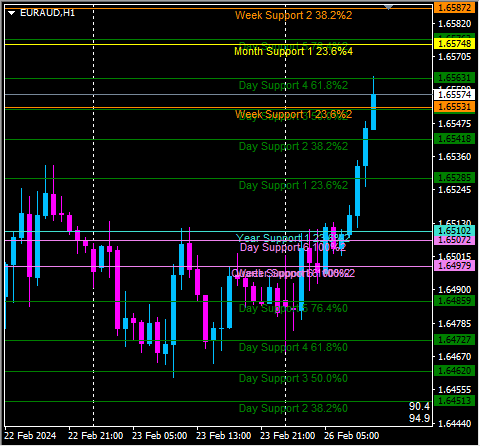The width and height of the screenshot is (480, 447).
Task: Select the 'Day Support 2 38.2%0' label
Action: (293, 408)
